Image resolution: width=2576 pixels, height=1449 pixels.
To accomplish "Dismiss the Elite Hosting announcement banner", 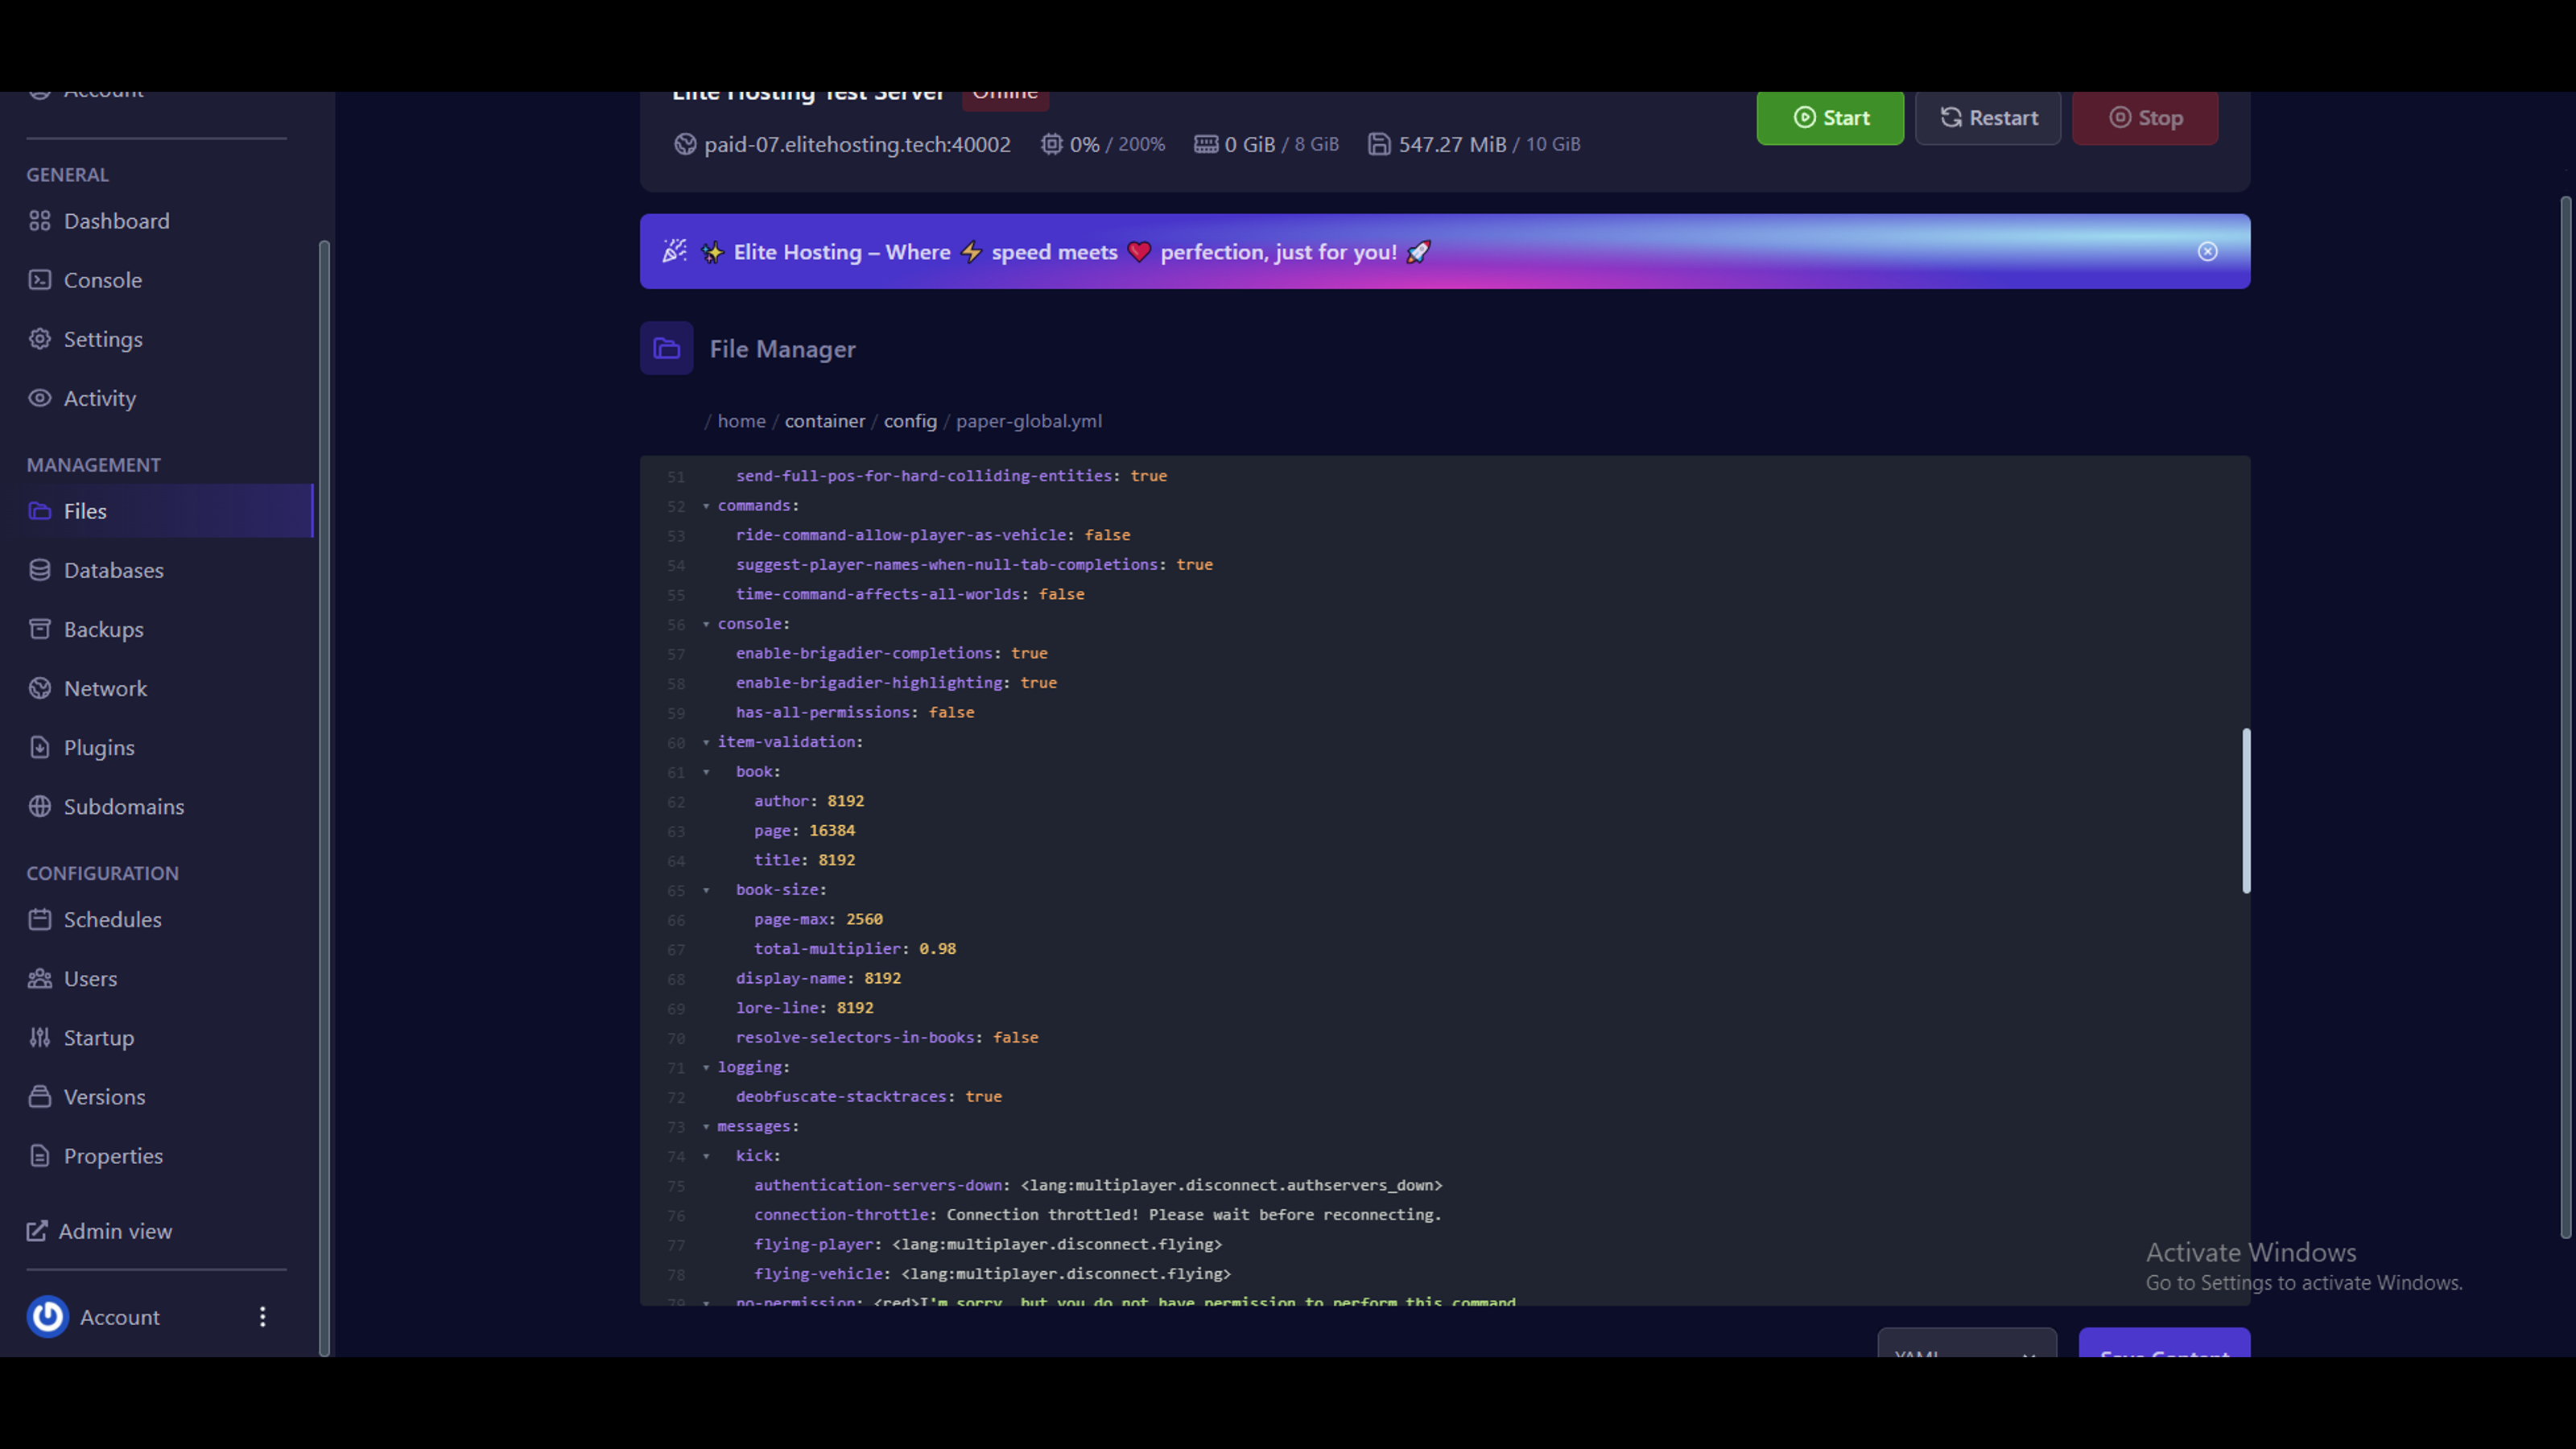I will 2207,251.
